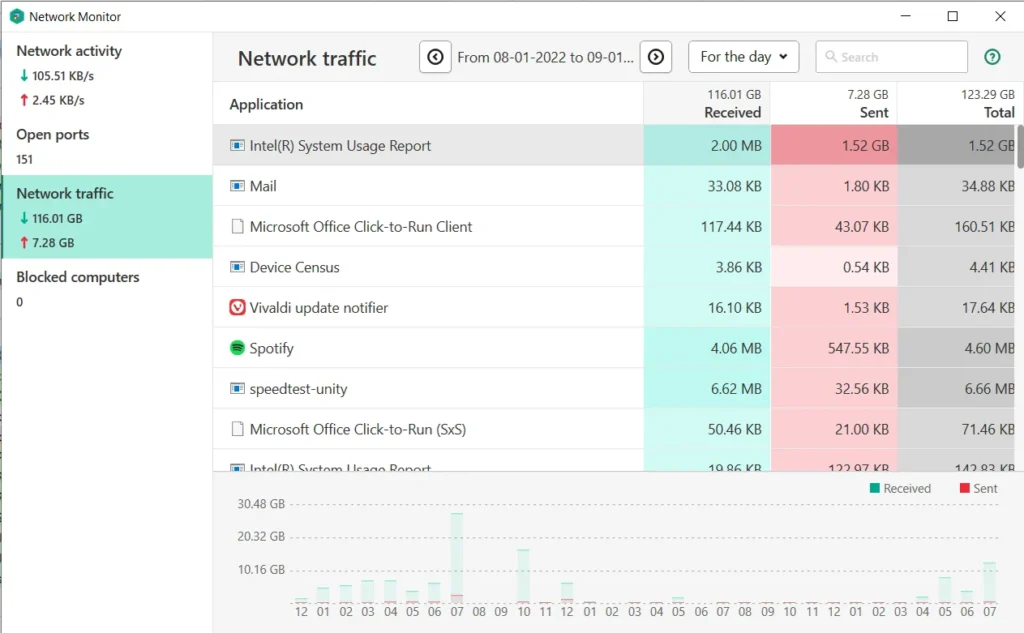Open the green help question mark icon
Image resolution: width=1024 pixels, height=633 pixels.
[x=992, y=57]
